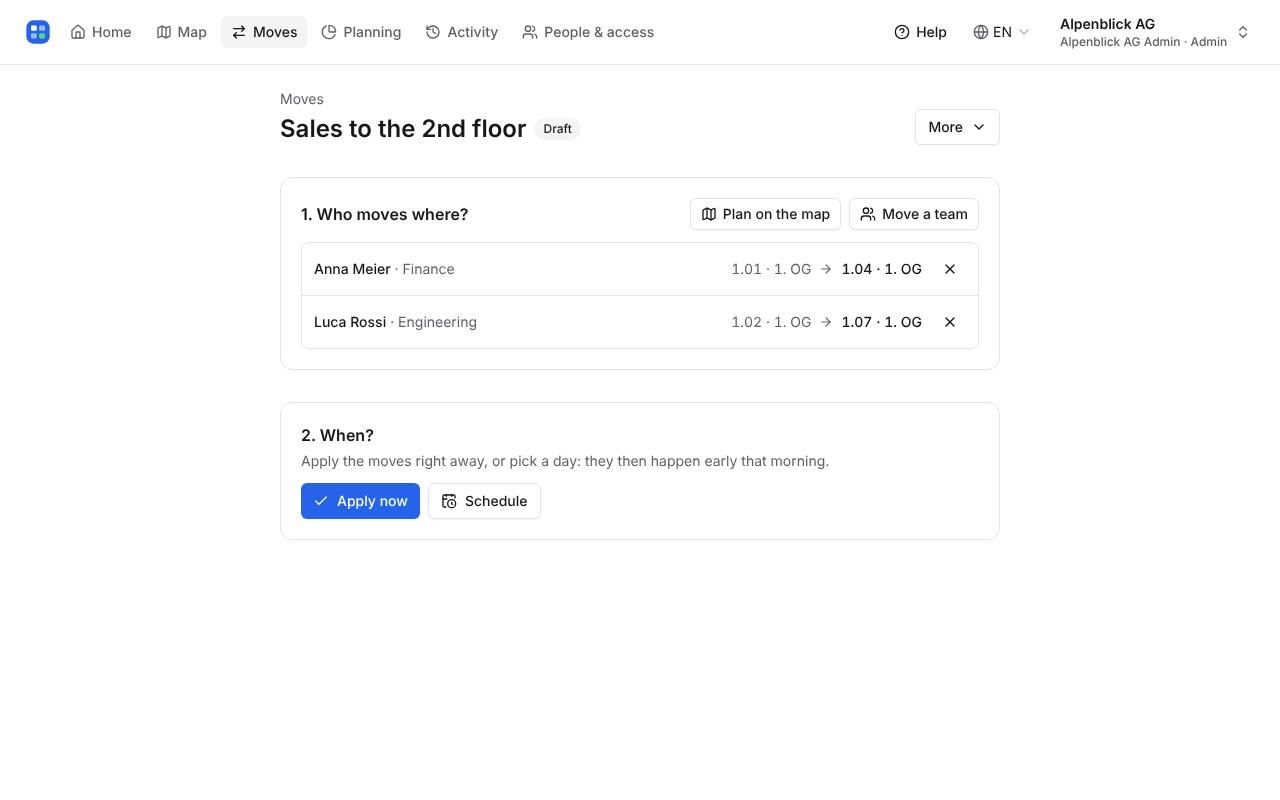Open the Home nav item
Viewport: 1280px width, 800px height.
(101, 32)
